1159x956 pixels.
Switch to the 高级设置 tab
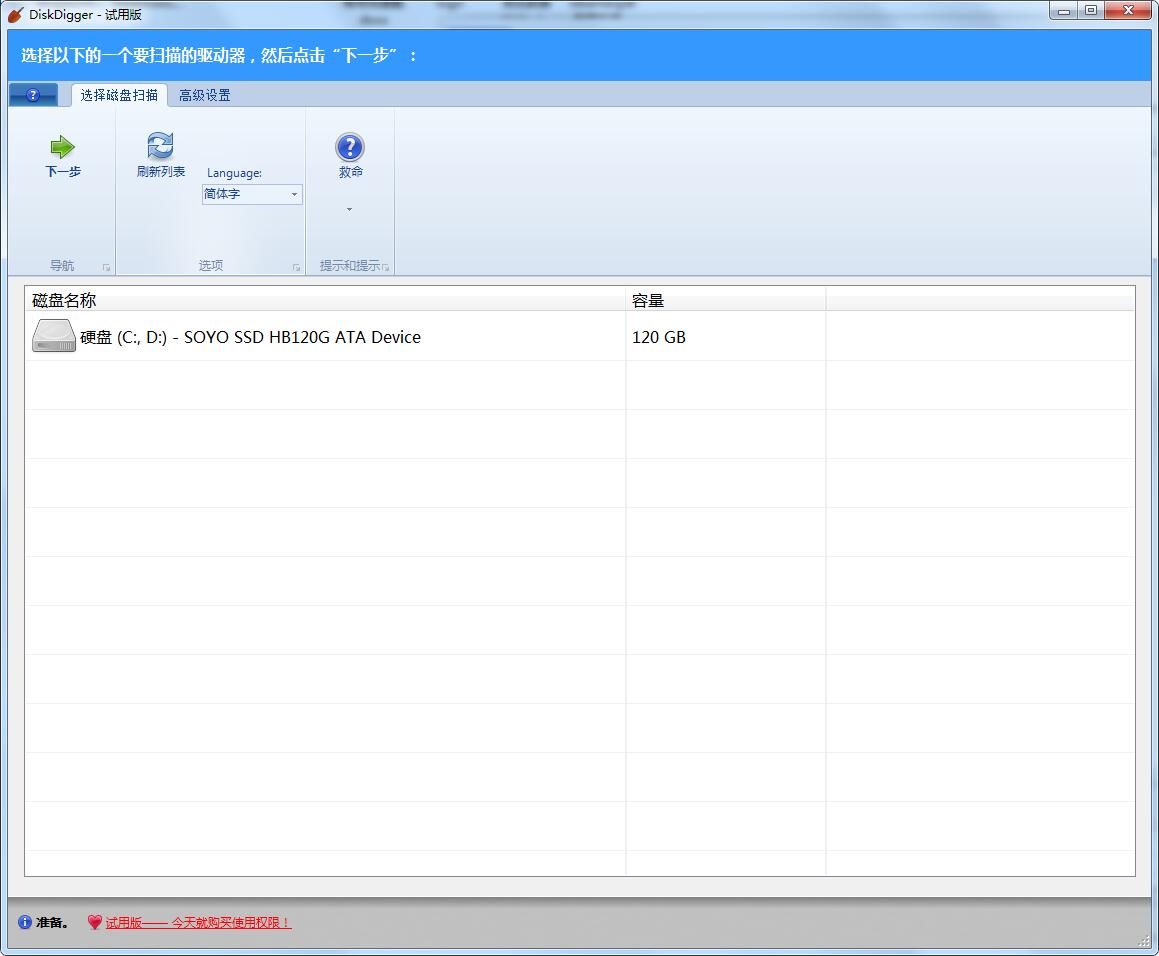[205, 95]
